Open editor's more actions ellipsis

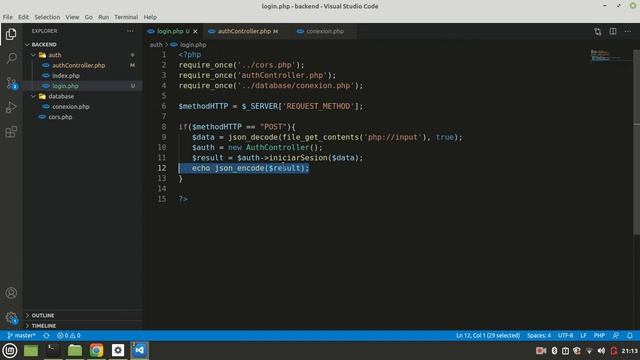pyautogui.click(x=628, y=31)
